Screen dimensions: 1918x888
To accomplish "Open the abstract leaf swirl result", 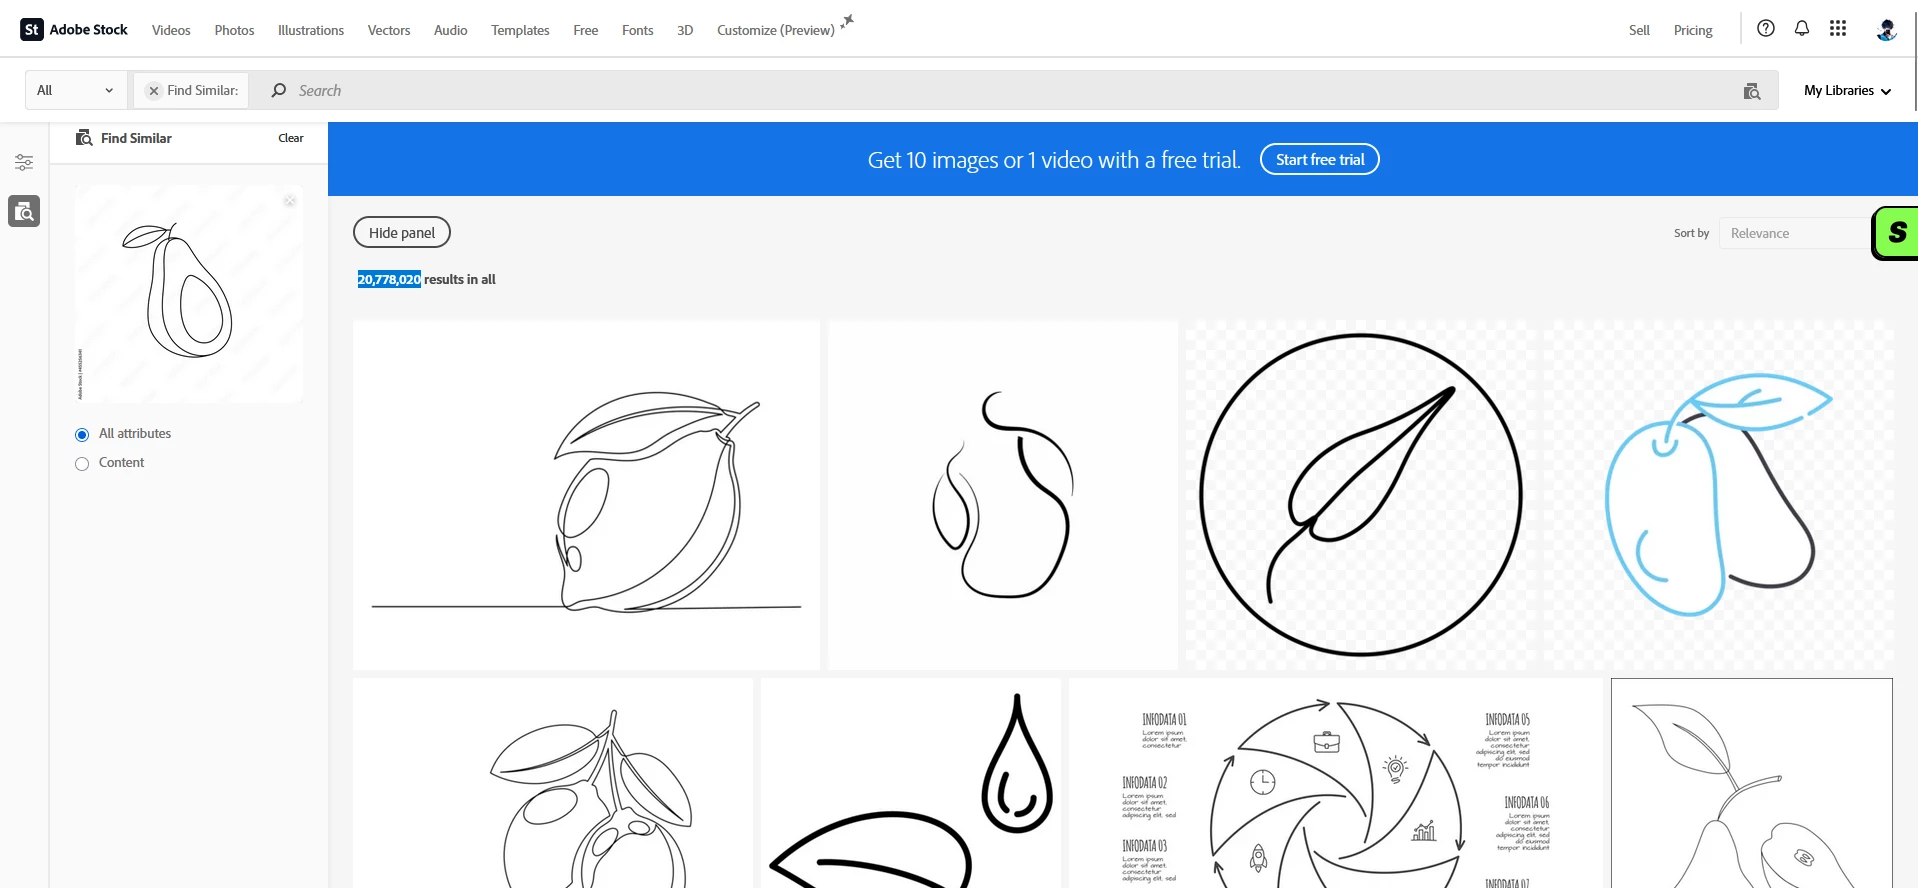I will point(1003,495).
